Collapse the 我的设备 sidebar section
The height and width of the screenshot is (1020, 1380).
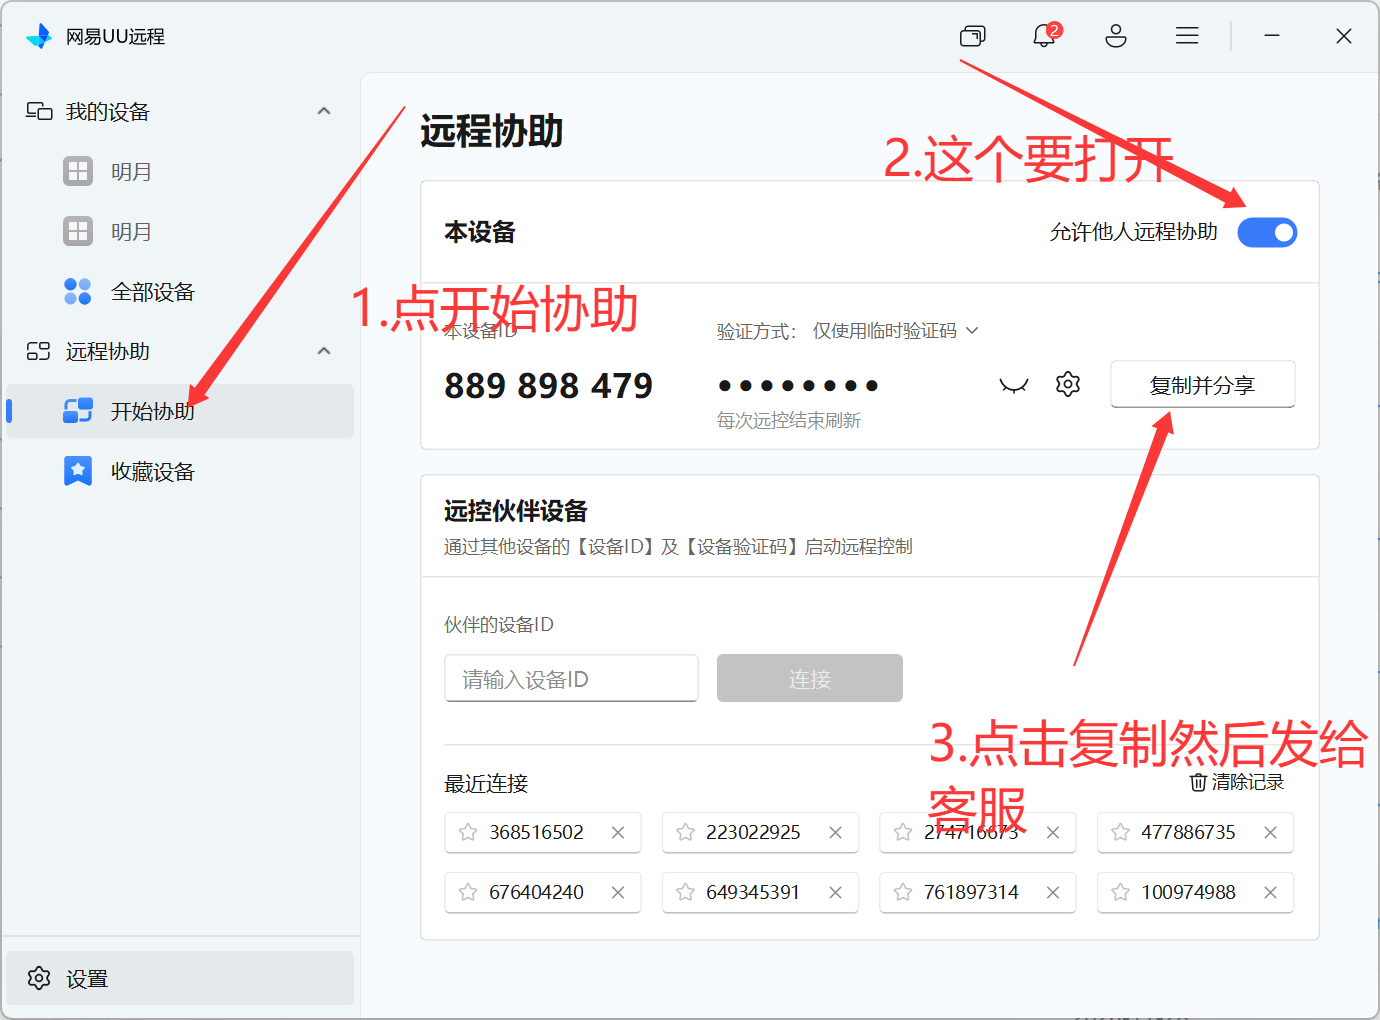pos(324,111)
